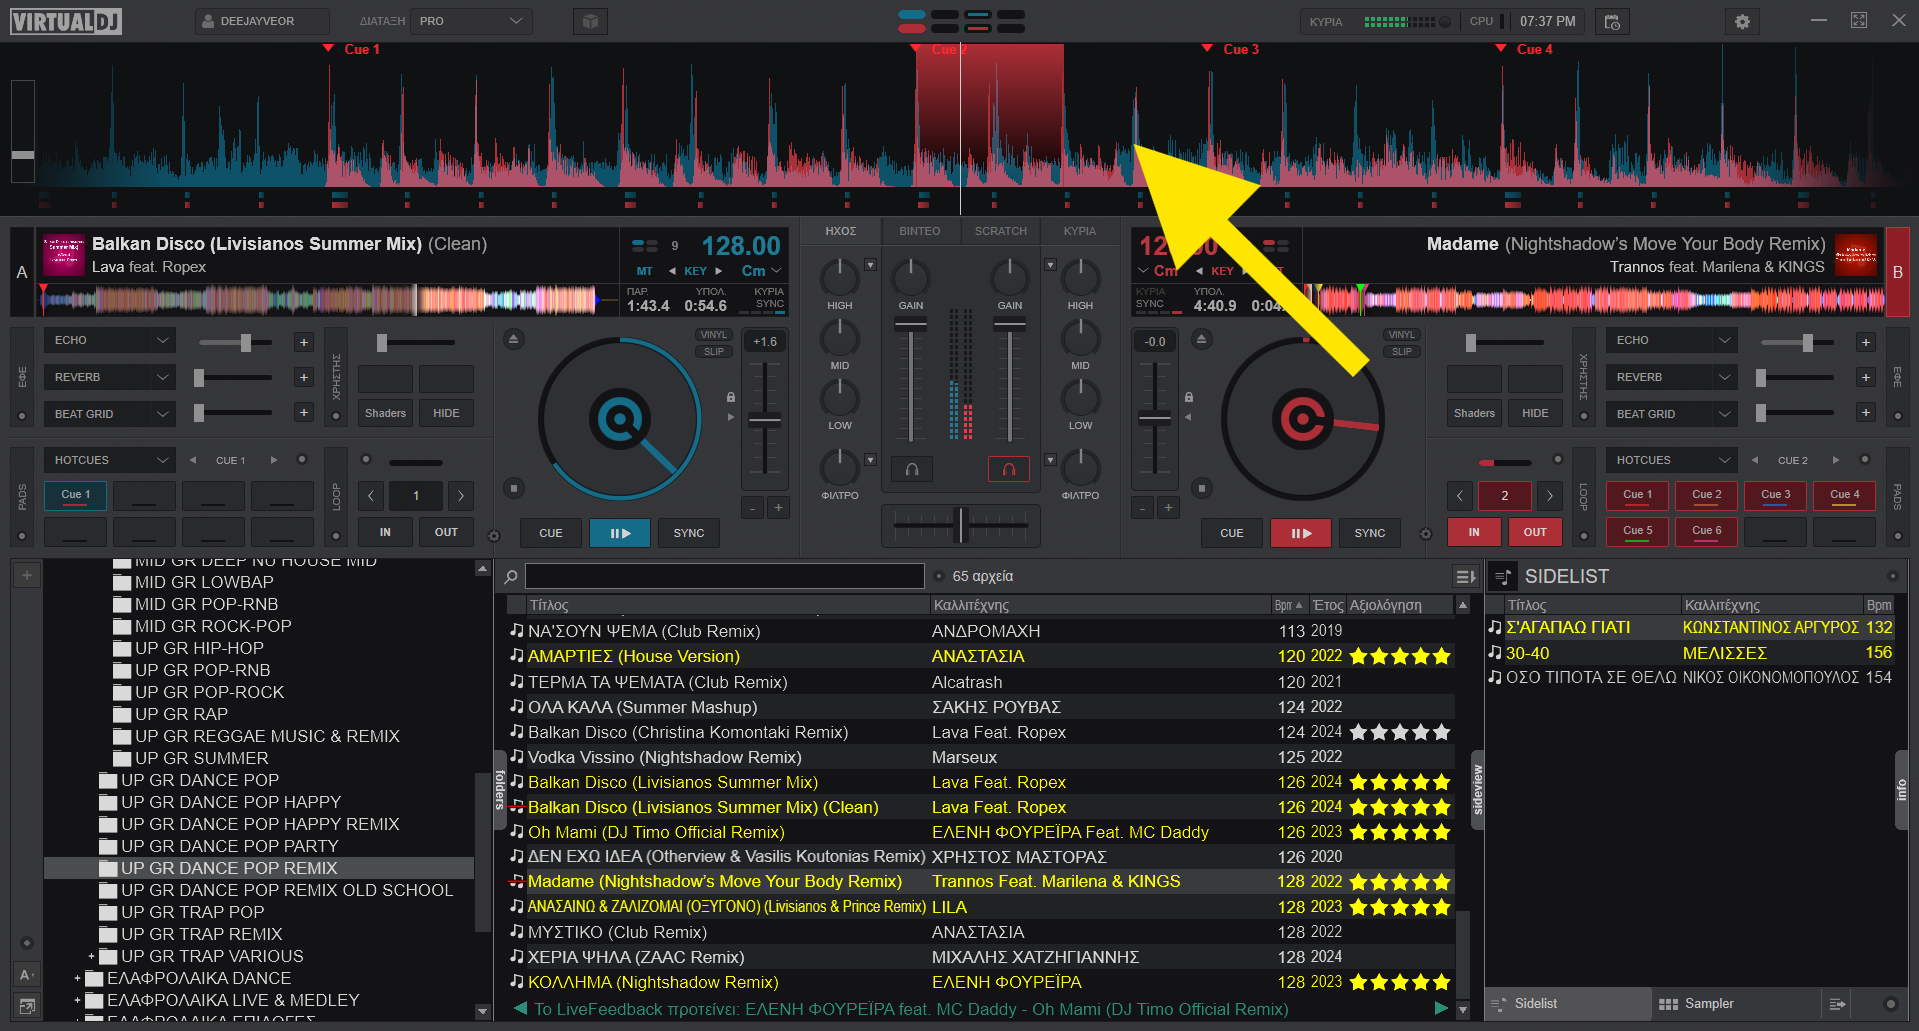
Task: Switch mixer to ΗΧΟΣ tab
Action: pyautogui.click(x=840, y=231)
